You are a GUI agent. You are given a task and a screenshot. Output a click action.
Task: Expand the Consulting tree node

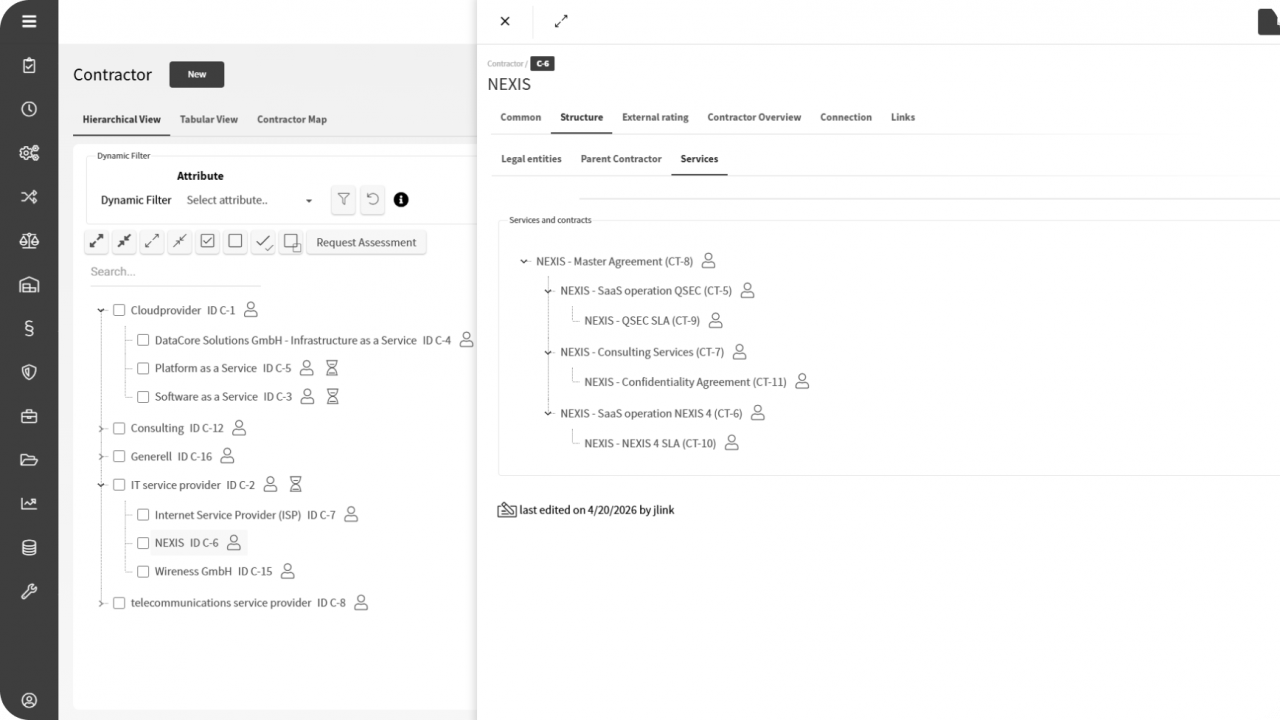[x=101, y=429]
